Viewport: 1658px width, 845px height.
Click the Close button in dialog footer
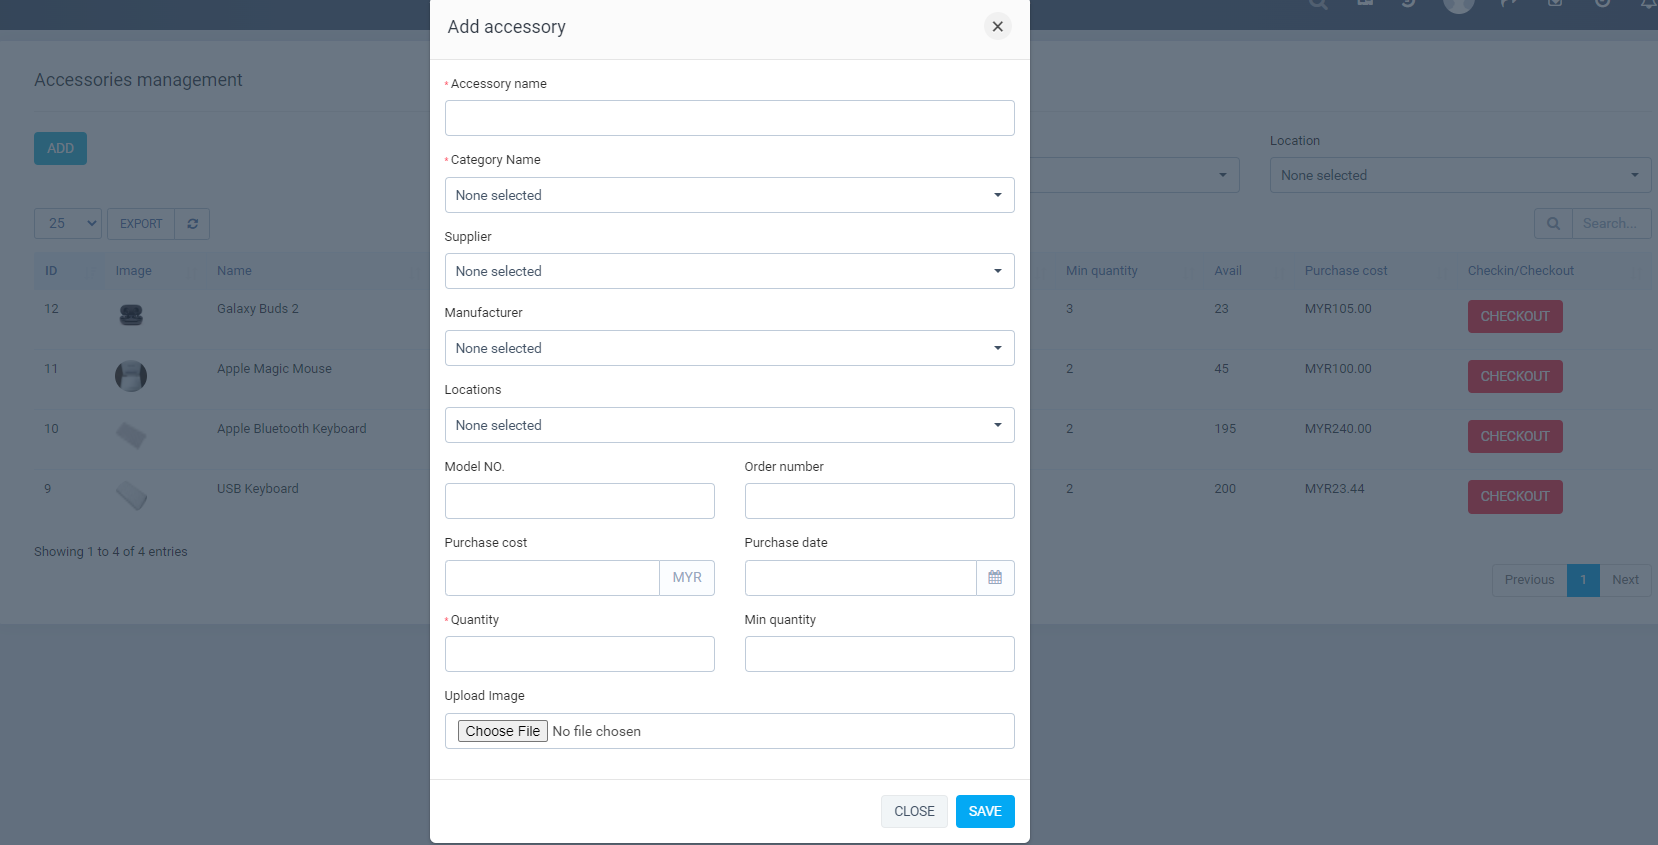[x=914, y=811]
